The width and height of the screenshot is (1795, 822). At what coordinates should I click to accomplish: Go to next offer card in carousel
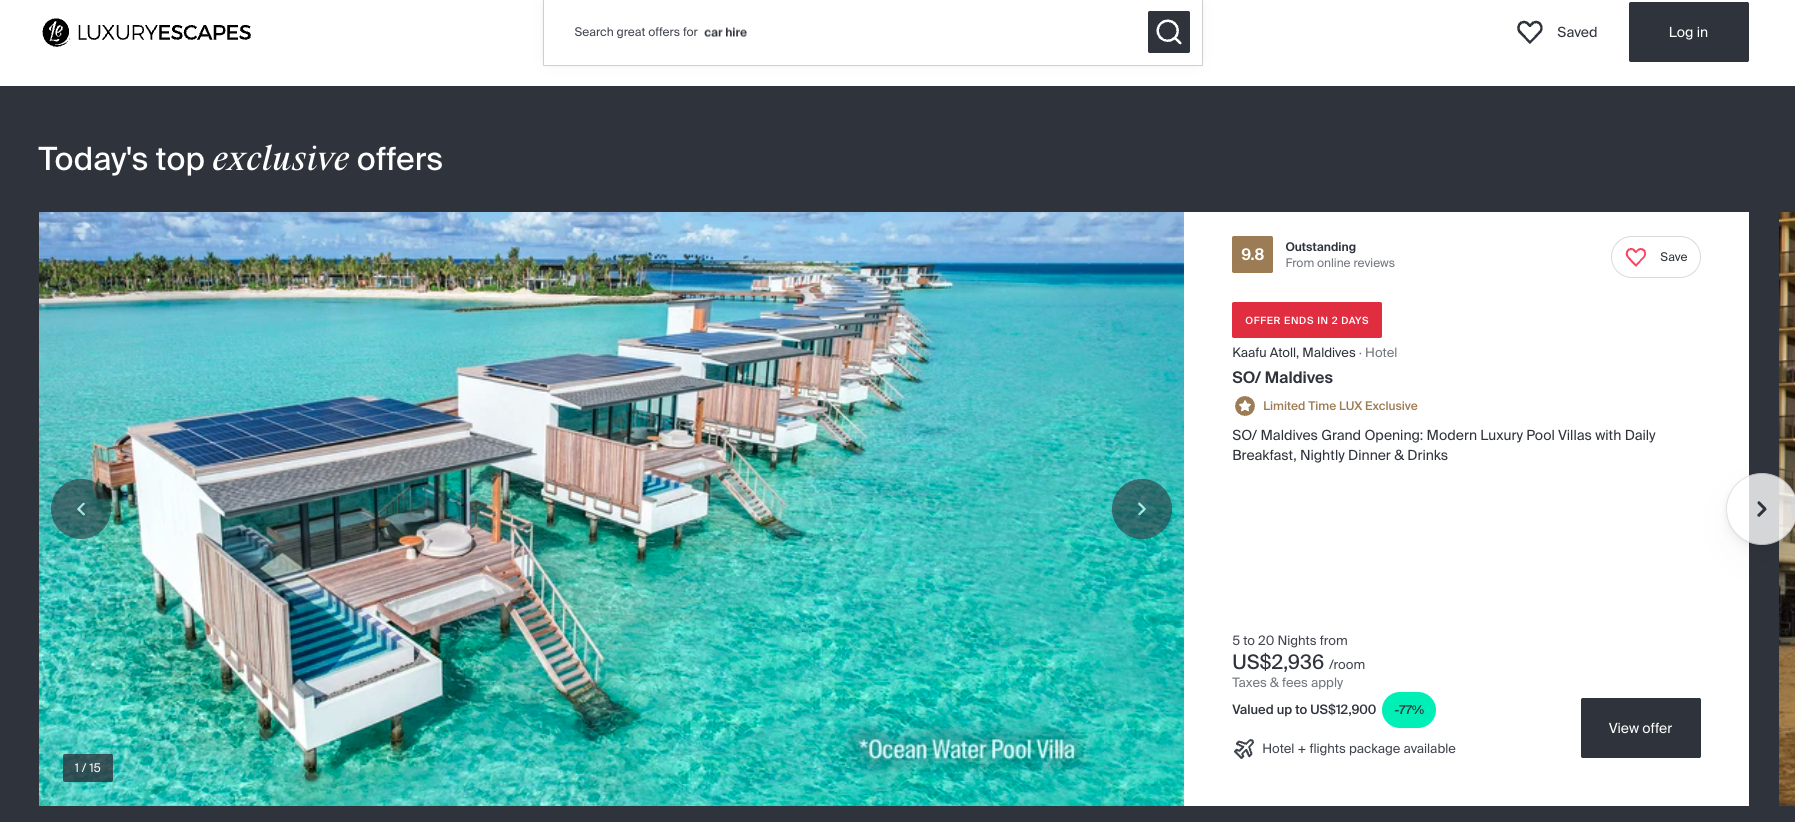point(1761,509)
